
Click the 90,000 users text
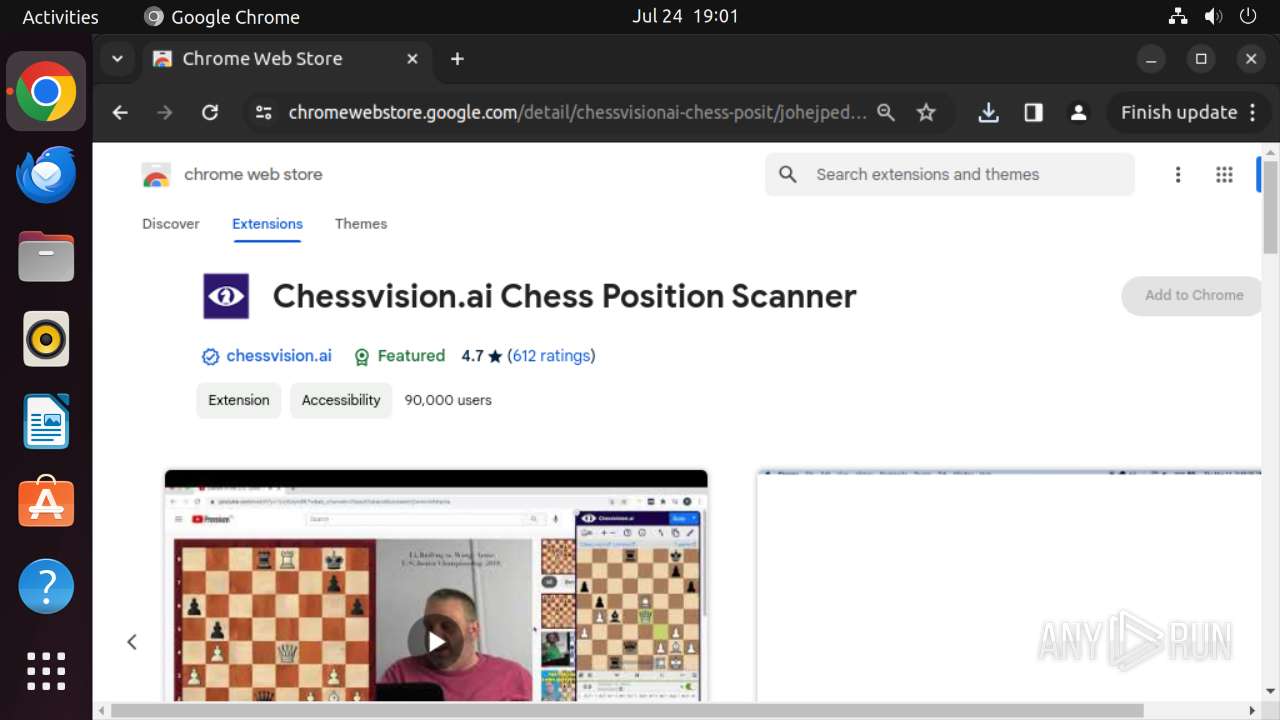pos(448,400)
